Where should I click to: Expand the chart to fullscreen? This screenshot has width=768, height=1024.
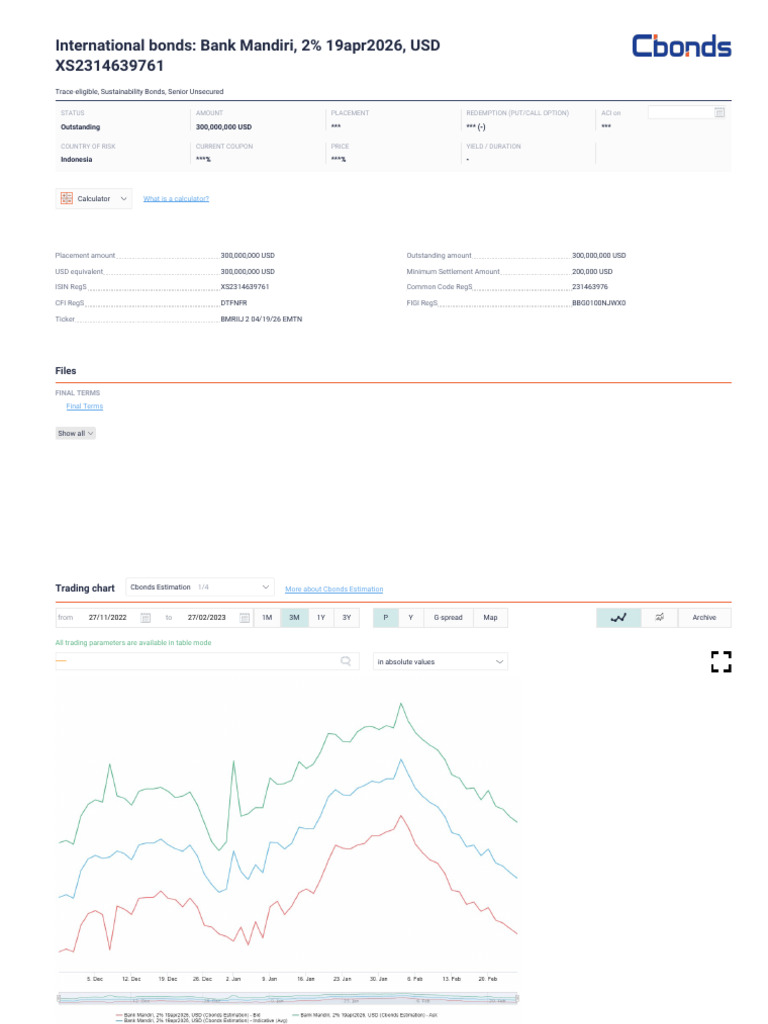click(x=721, y=662)
